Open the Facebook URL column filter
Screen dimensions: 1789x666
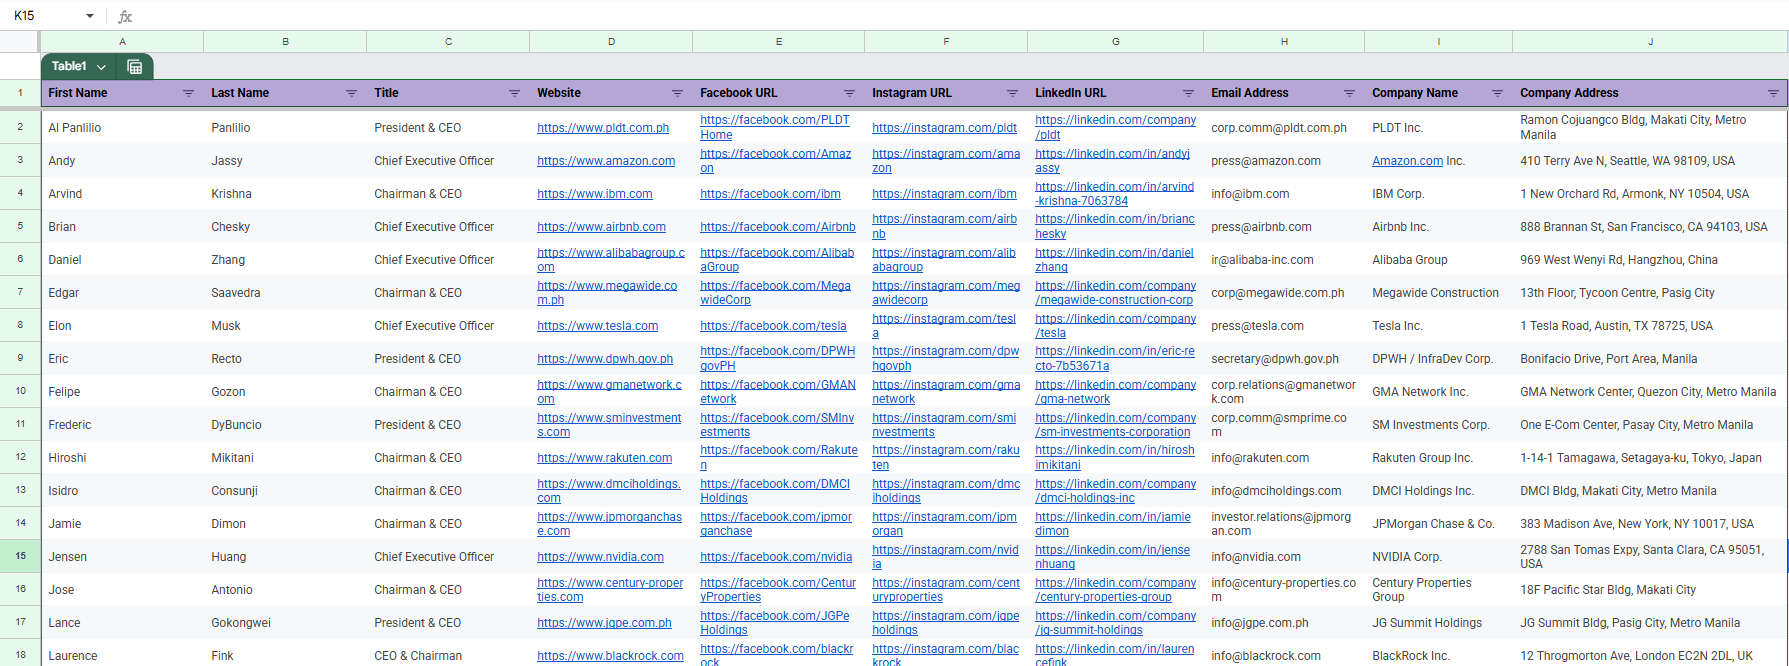pos(849,93)
